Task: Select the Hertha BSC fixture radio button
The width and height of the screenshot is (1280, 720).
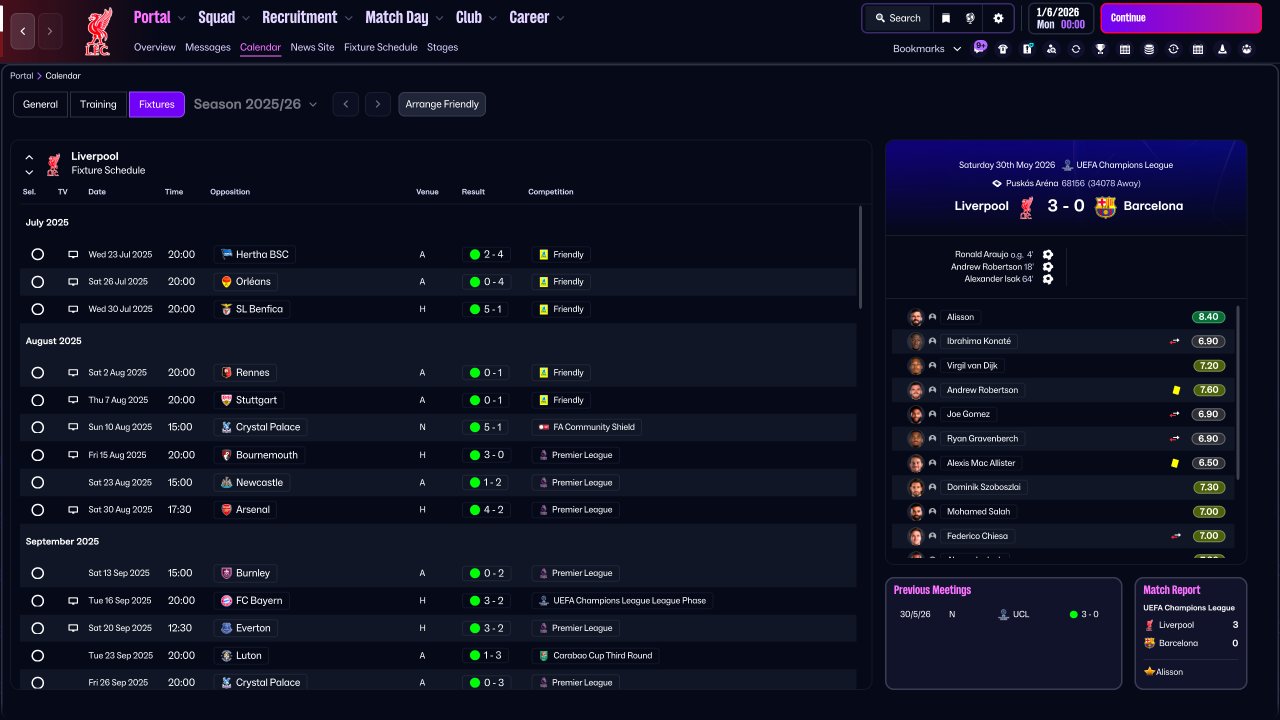Action: [38, 254]
